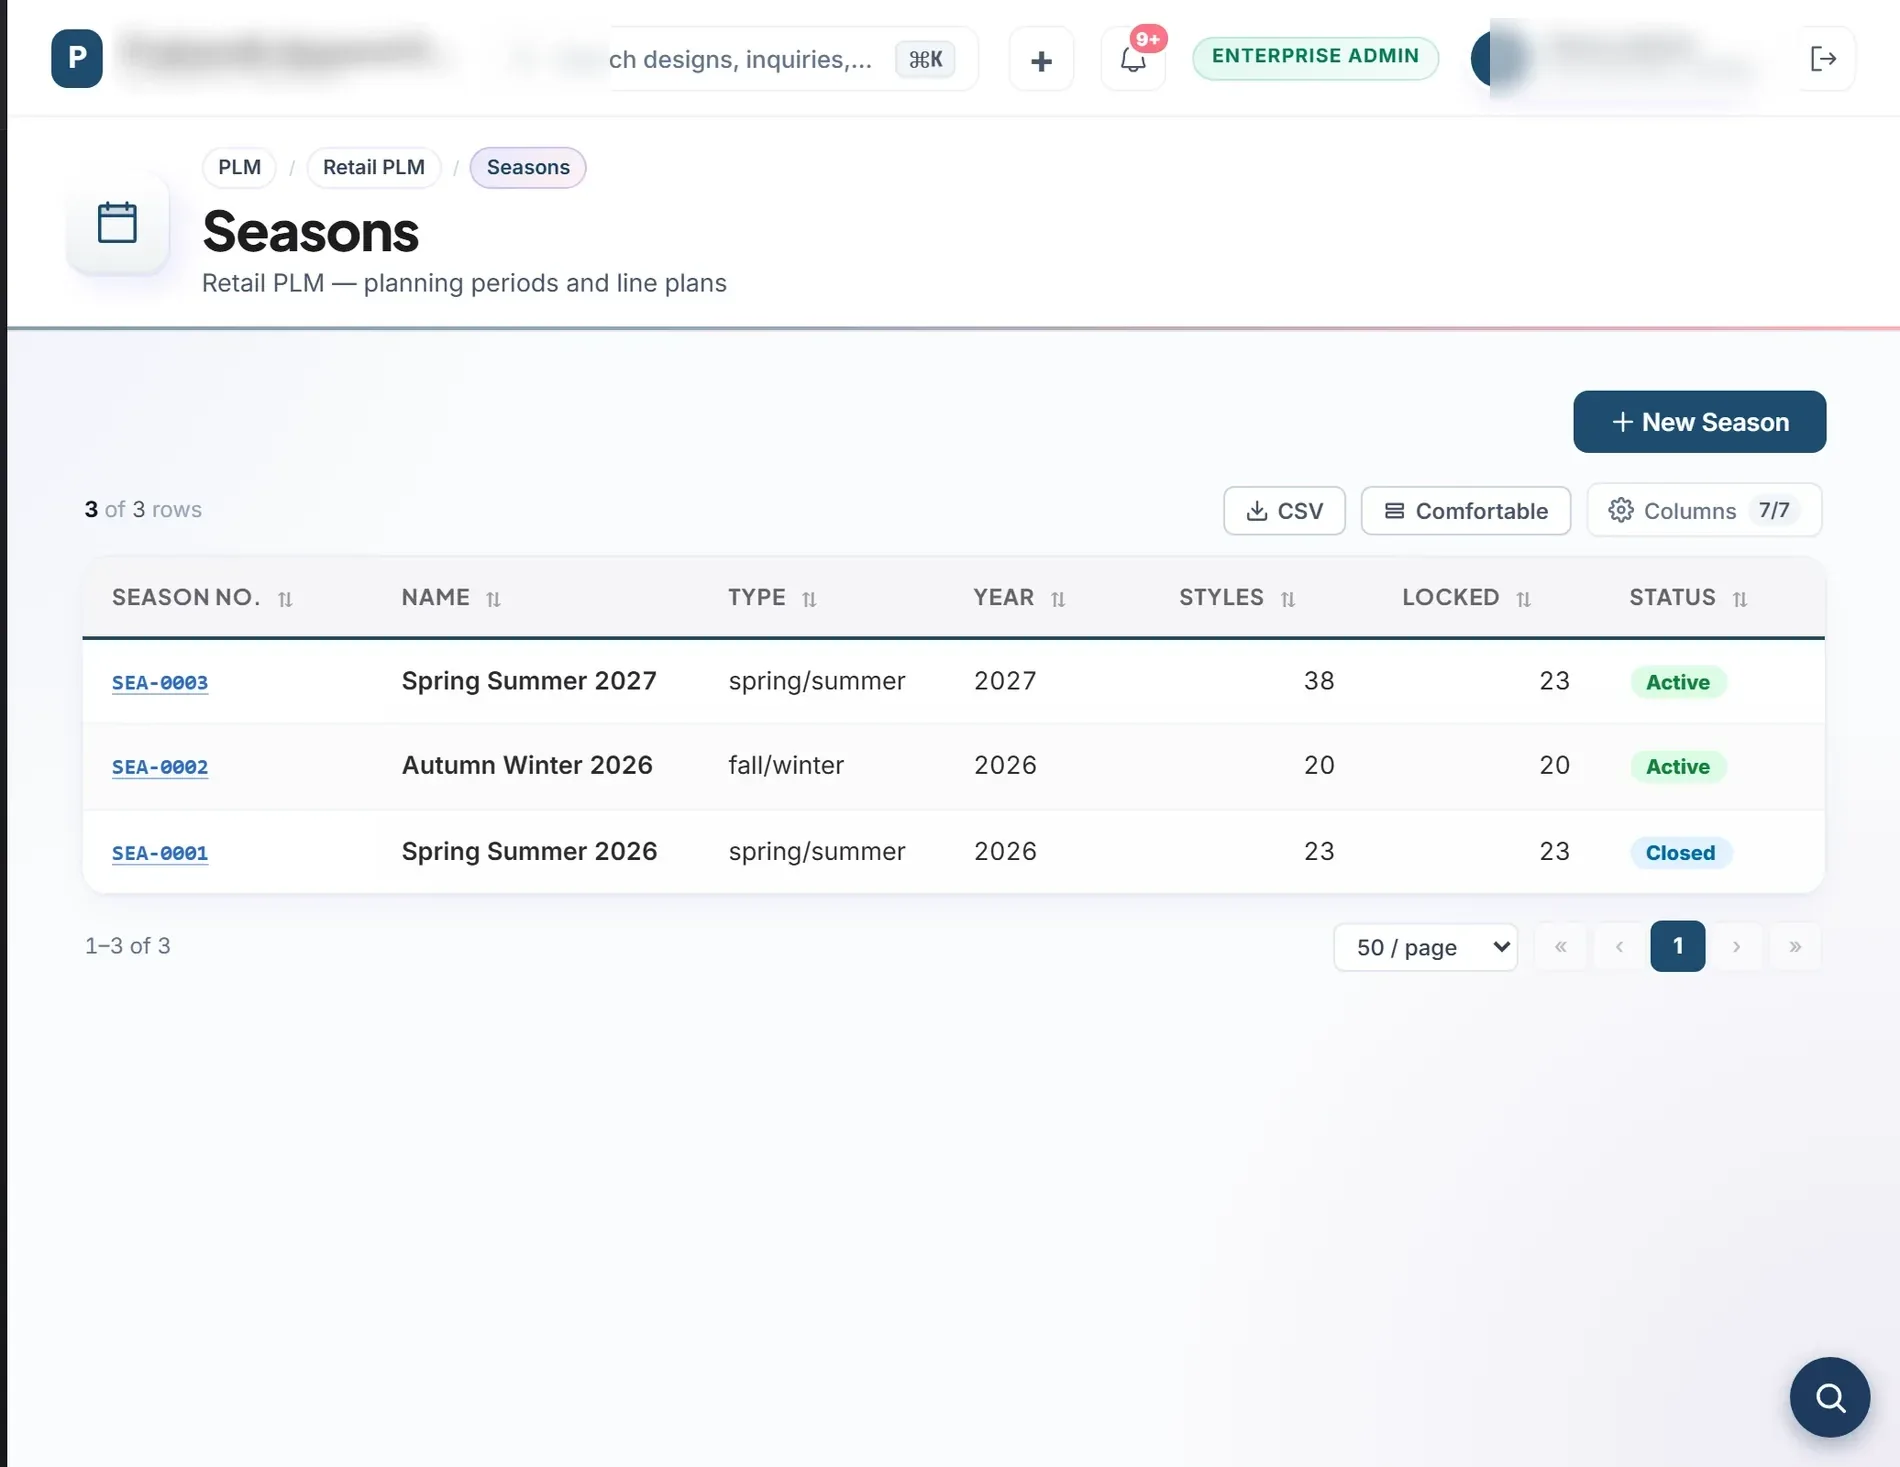Sort by Type column arrows
This screenshot has width=1900, height=1467.
tap(809, 599)
